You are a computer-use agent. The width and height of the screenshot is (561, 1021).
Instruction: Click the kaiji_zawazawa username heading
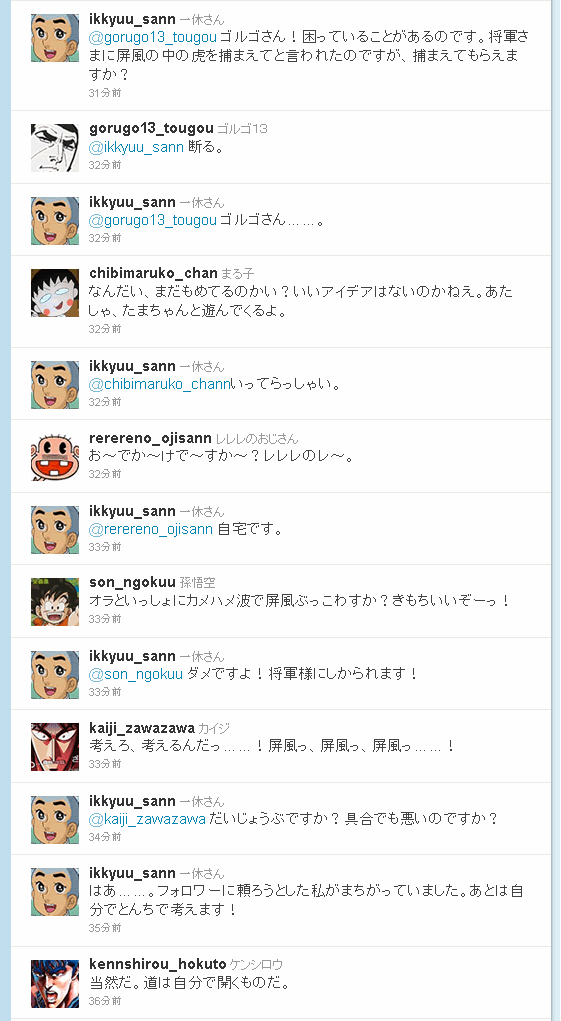tap(141, 727)
